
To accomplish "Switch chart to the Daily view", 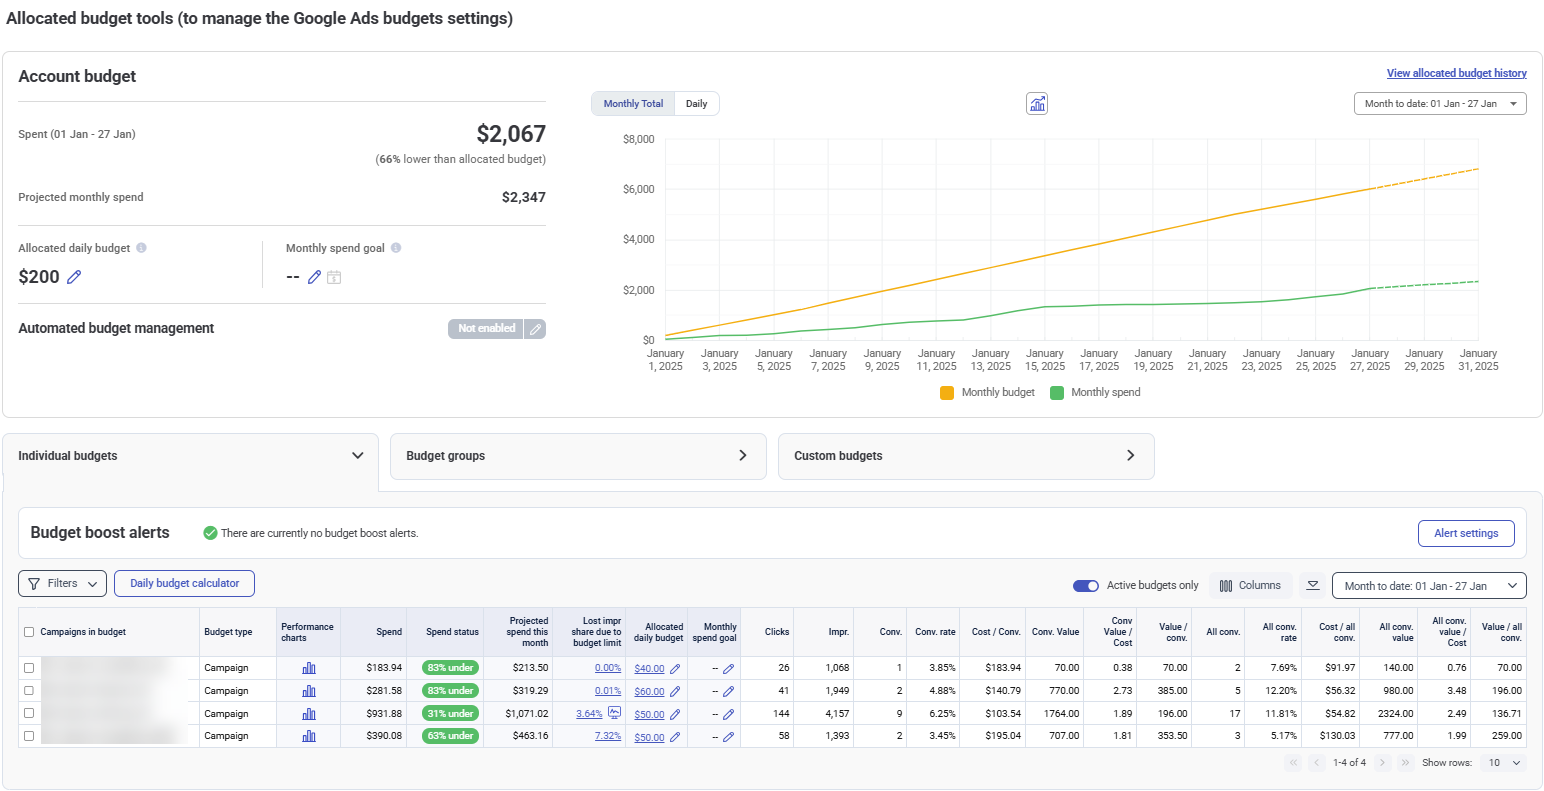I will point(696,104).
